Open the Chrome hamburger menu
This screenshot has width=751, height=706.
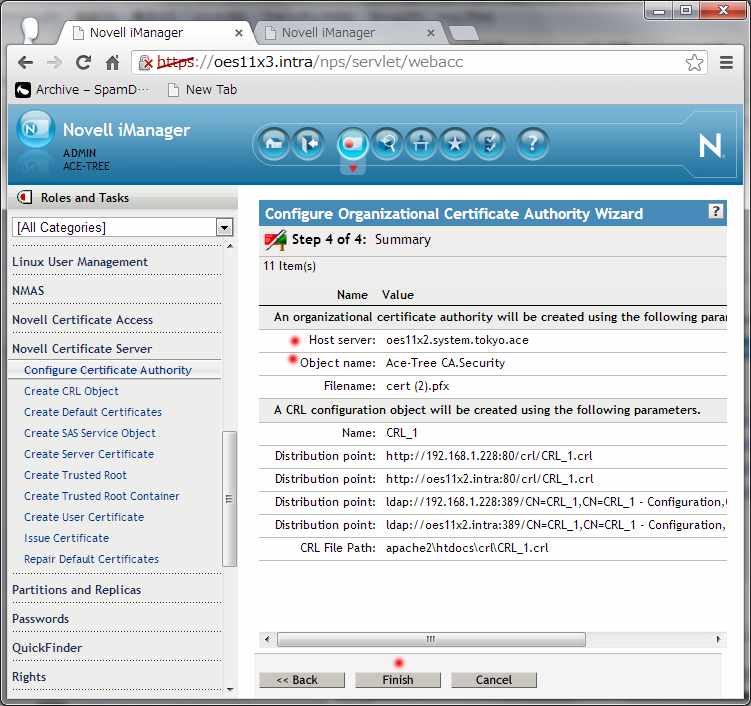point(726,62)
